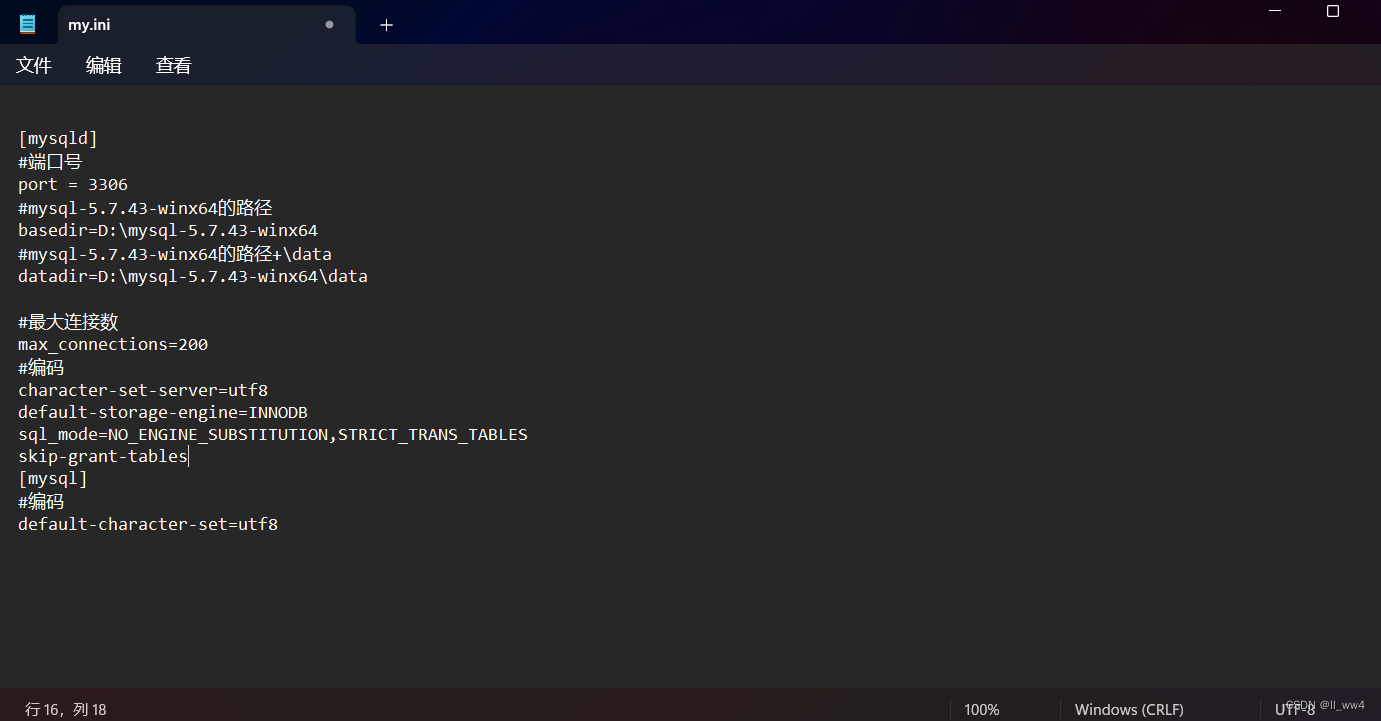Click the #编码 comment below [mysql]
This screenshot has width=1381, height=721.
tap(41, 501)
